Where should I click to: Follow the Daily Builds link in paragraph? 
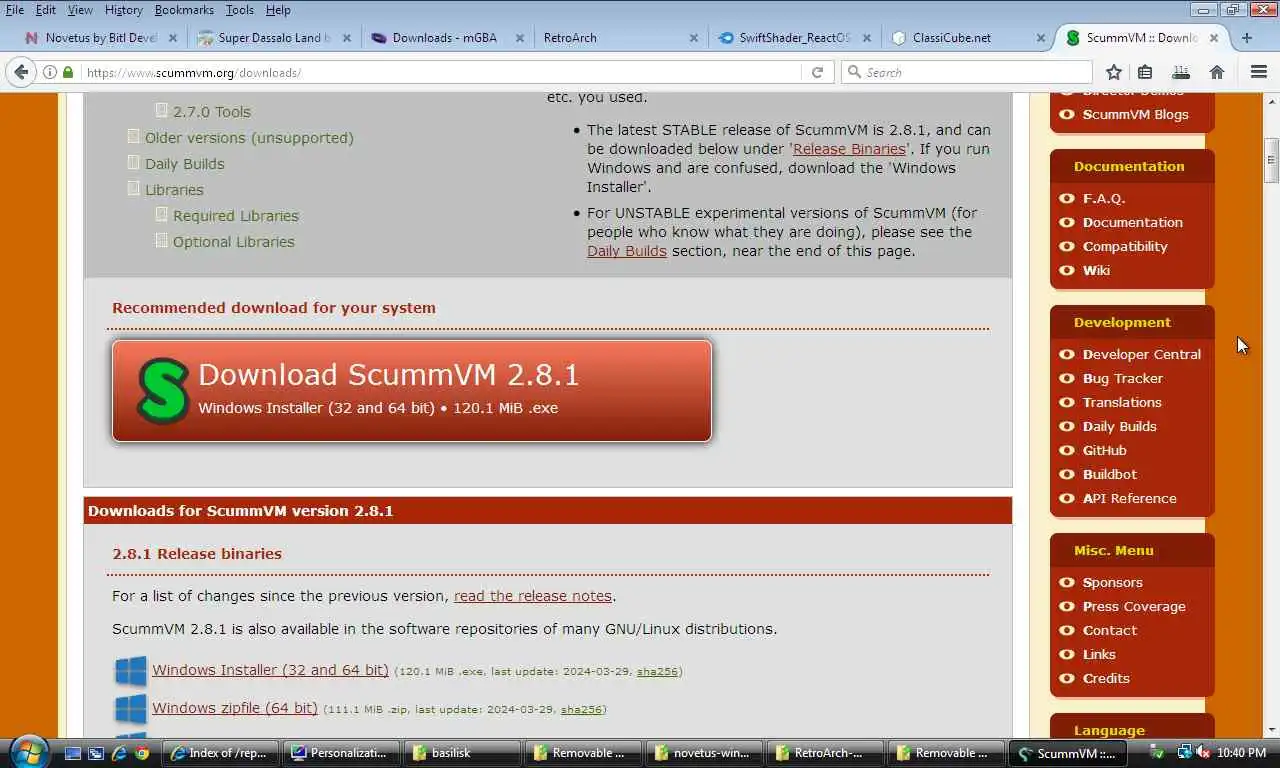(627, 251)
